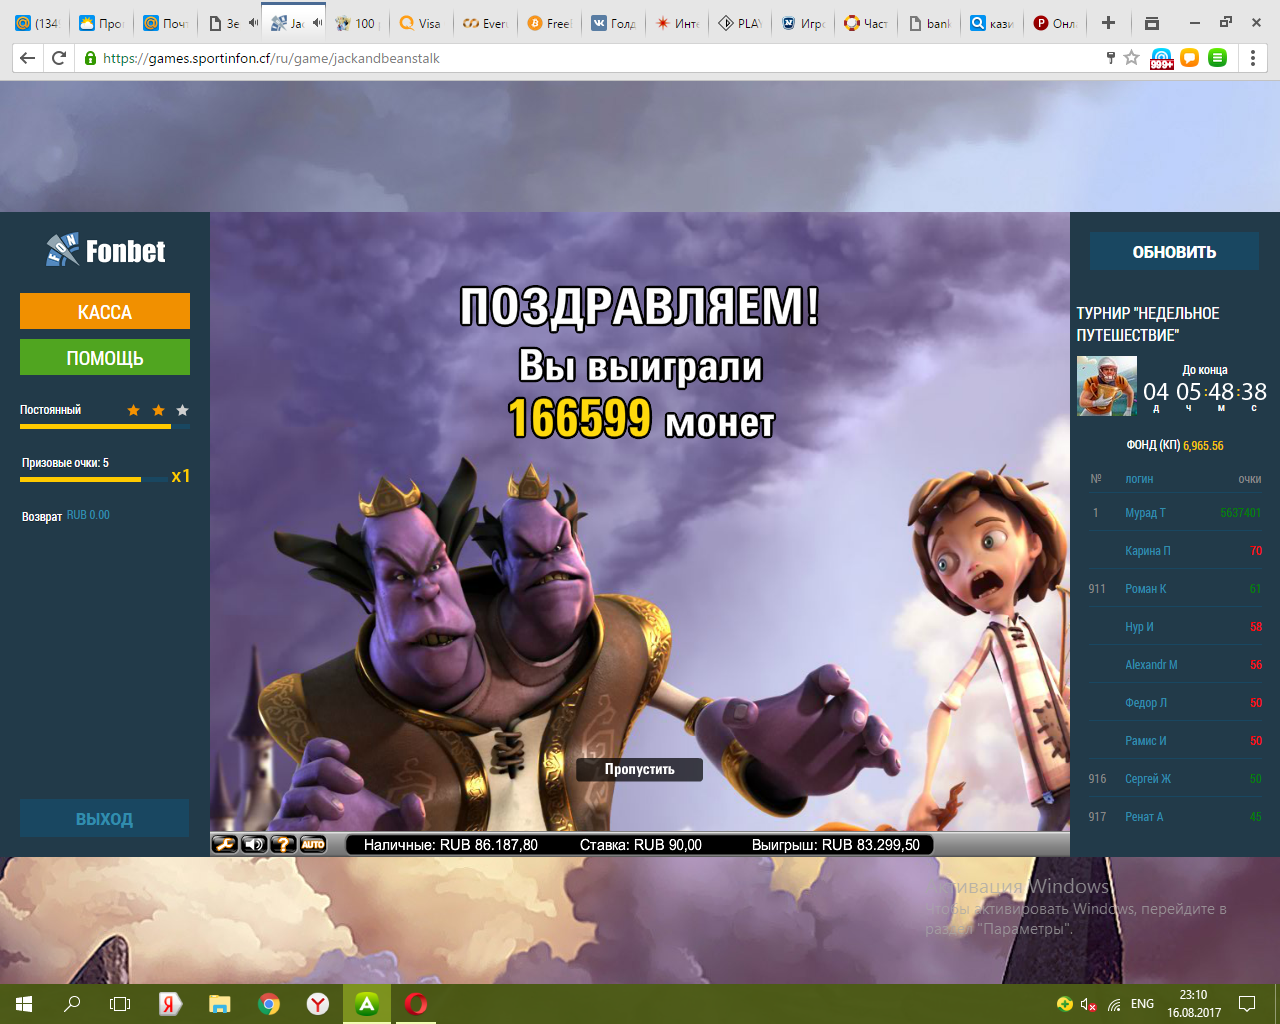Open network Wi-Fi tray icon
The image size is (1280, 1024).
coord(1115,1004)
